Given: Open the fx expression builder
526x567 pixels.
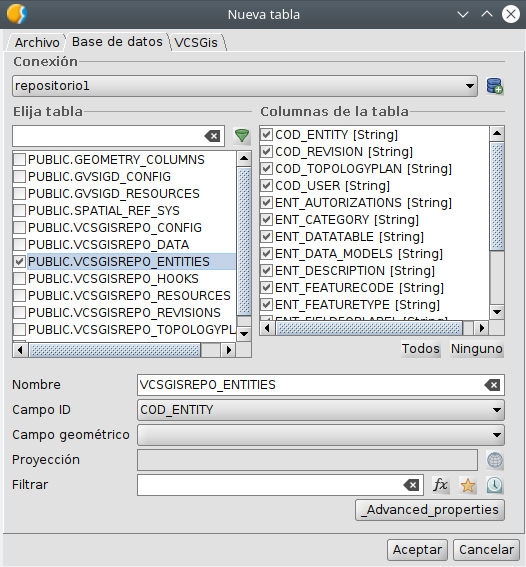Looking at the screenshot, I should tap(440, 485).
